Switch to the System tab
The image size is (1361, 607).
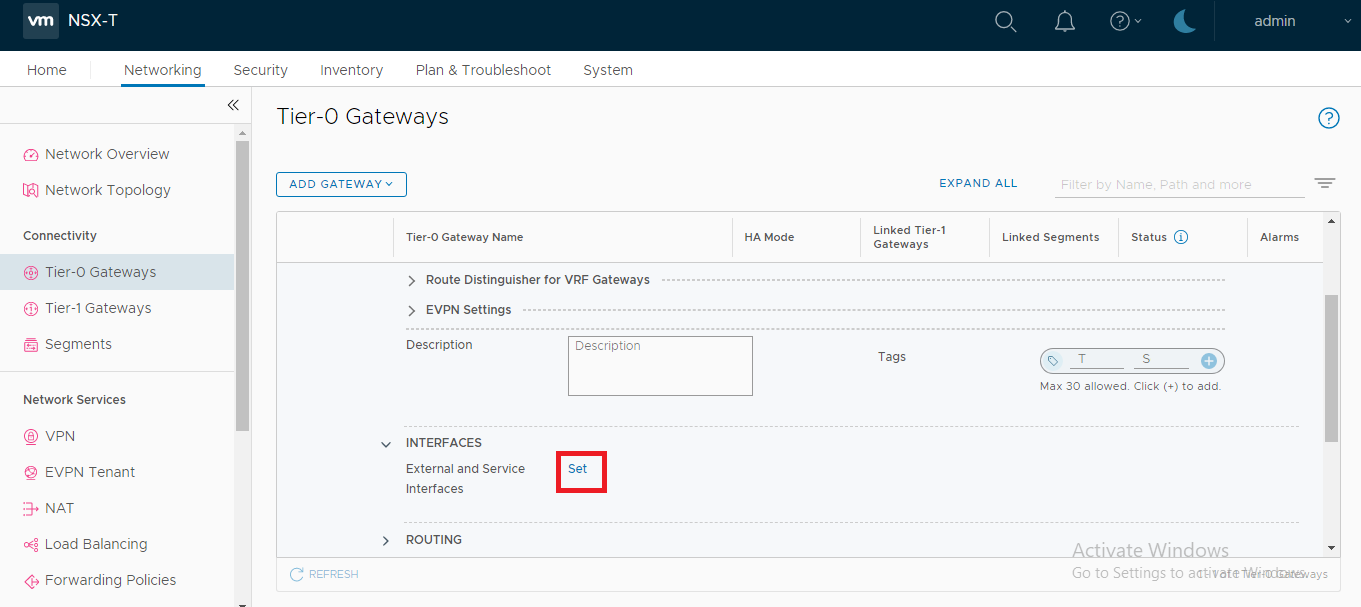tap(608, 70)
